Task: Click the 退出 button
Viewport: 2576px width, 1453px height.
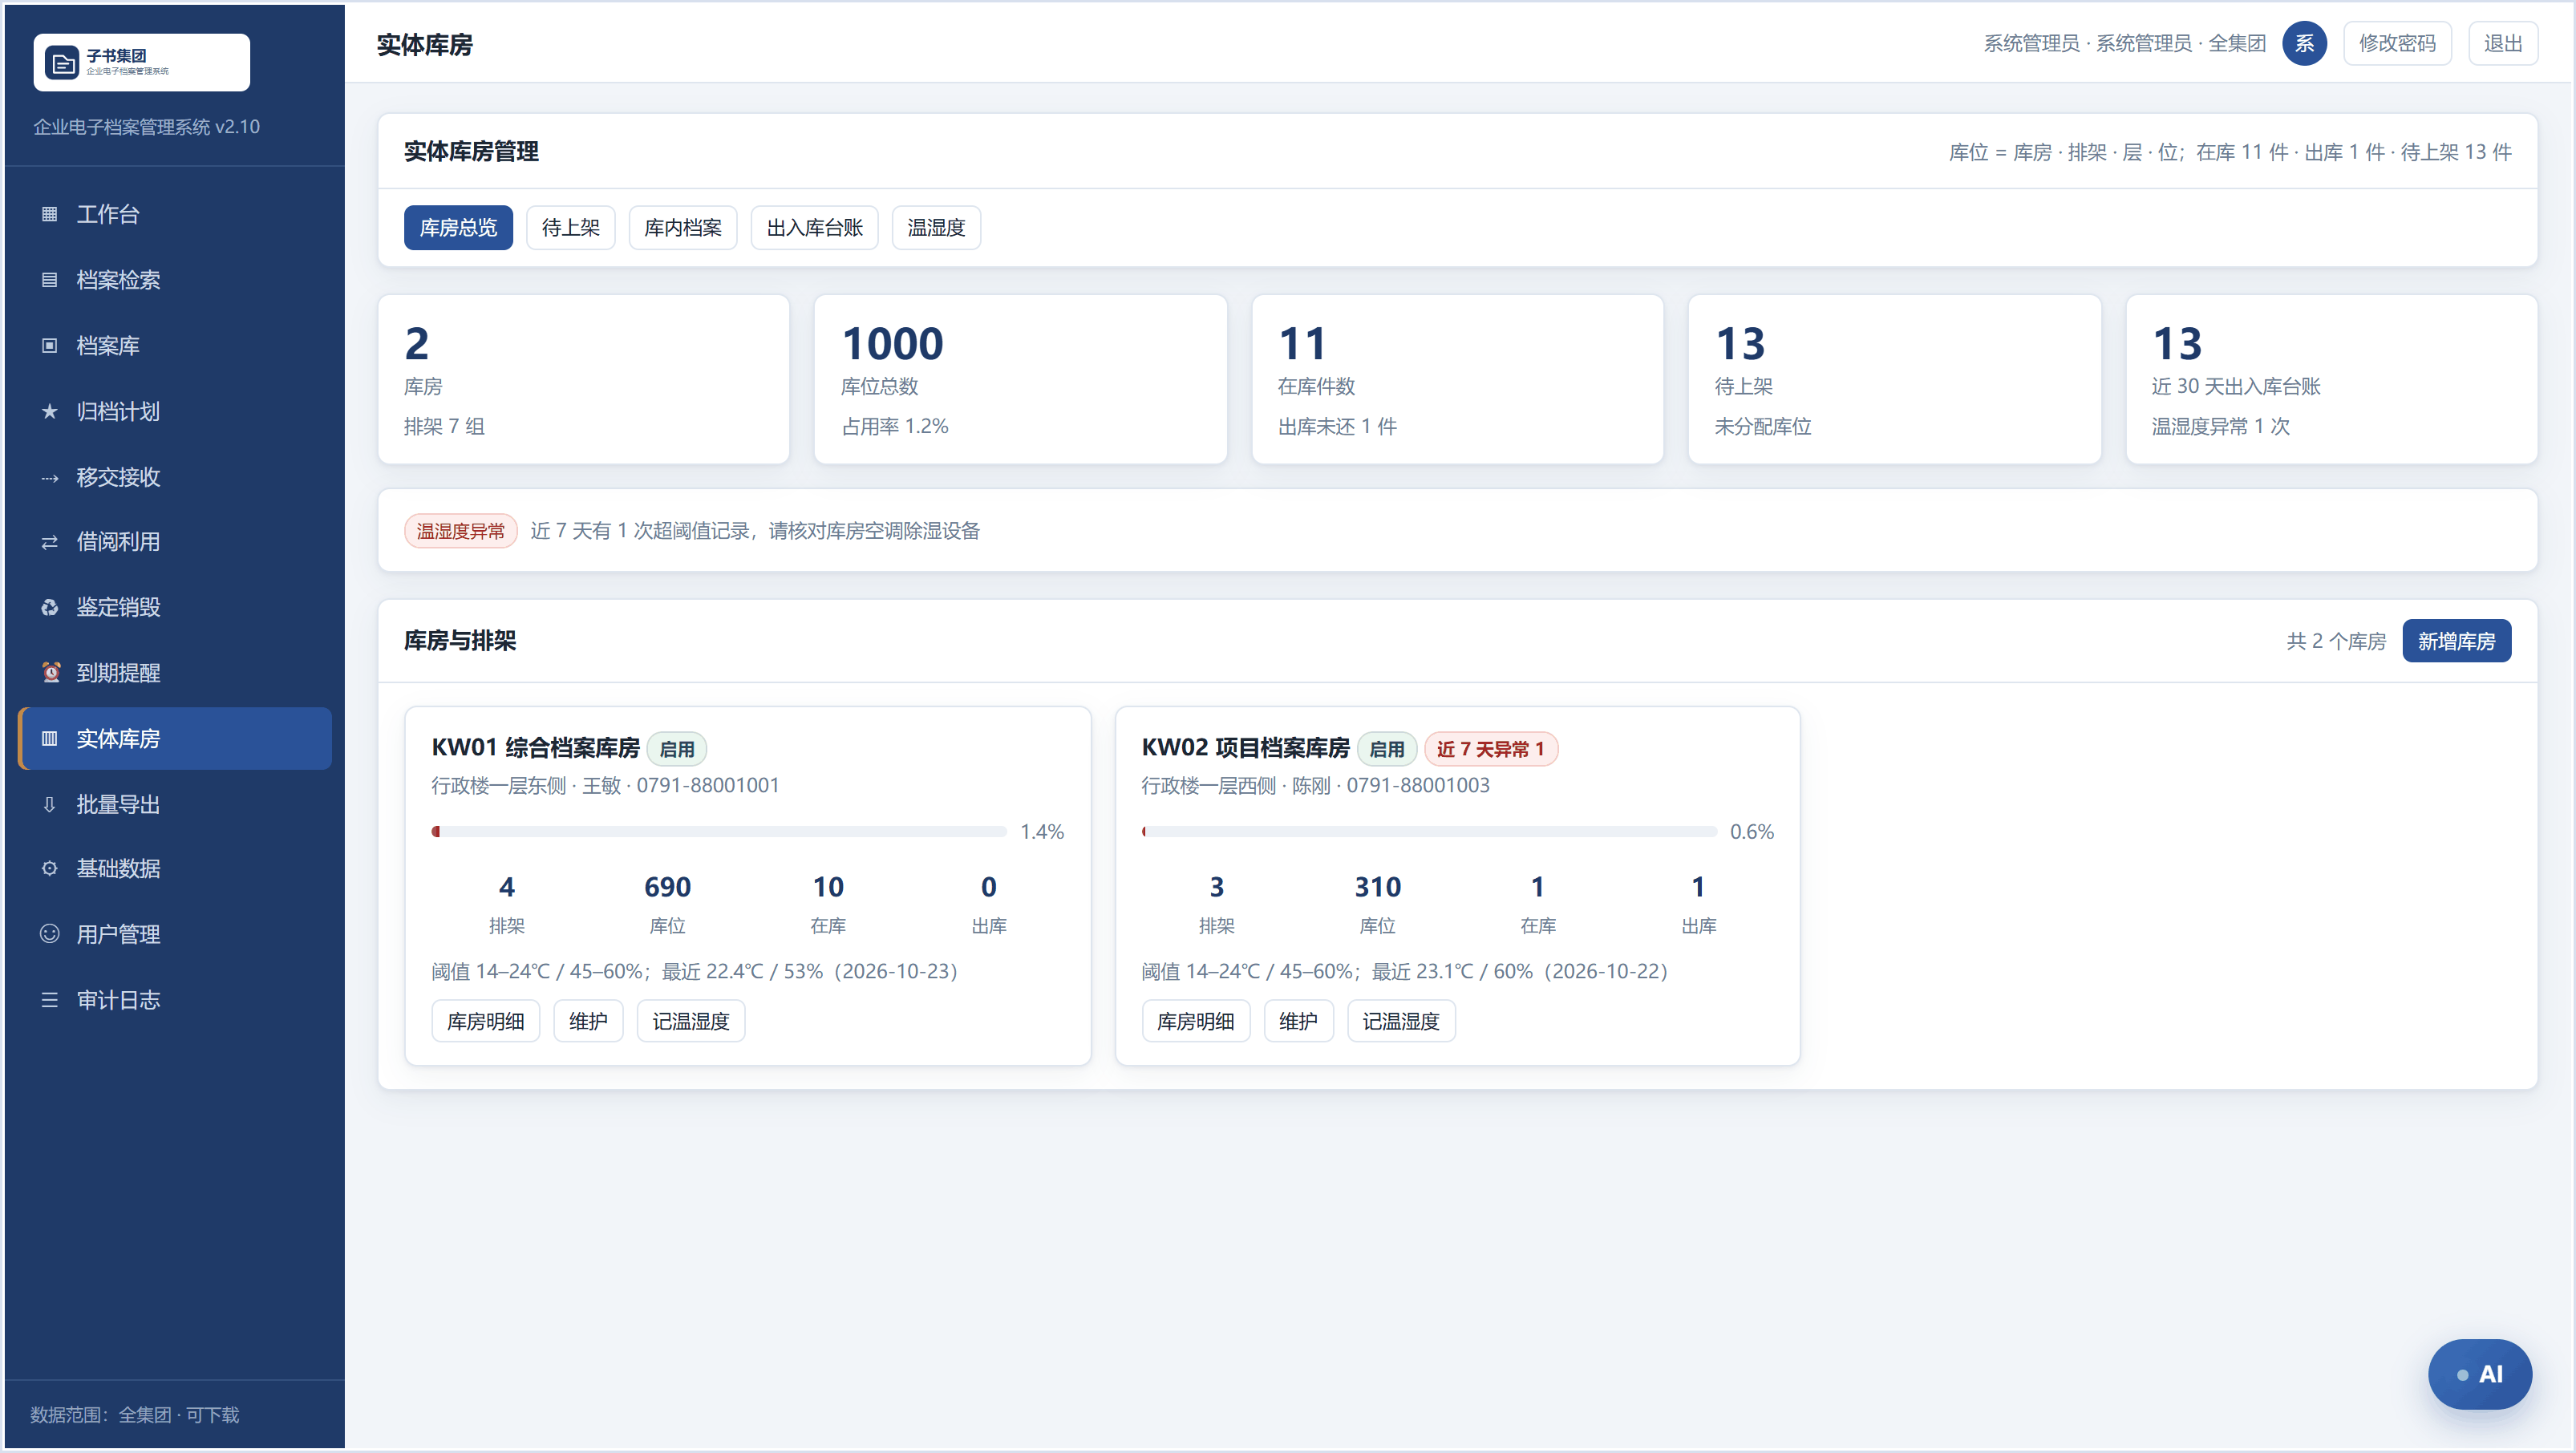Action: pos(2503,43)
